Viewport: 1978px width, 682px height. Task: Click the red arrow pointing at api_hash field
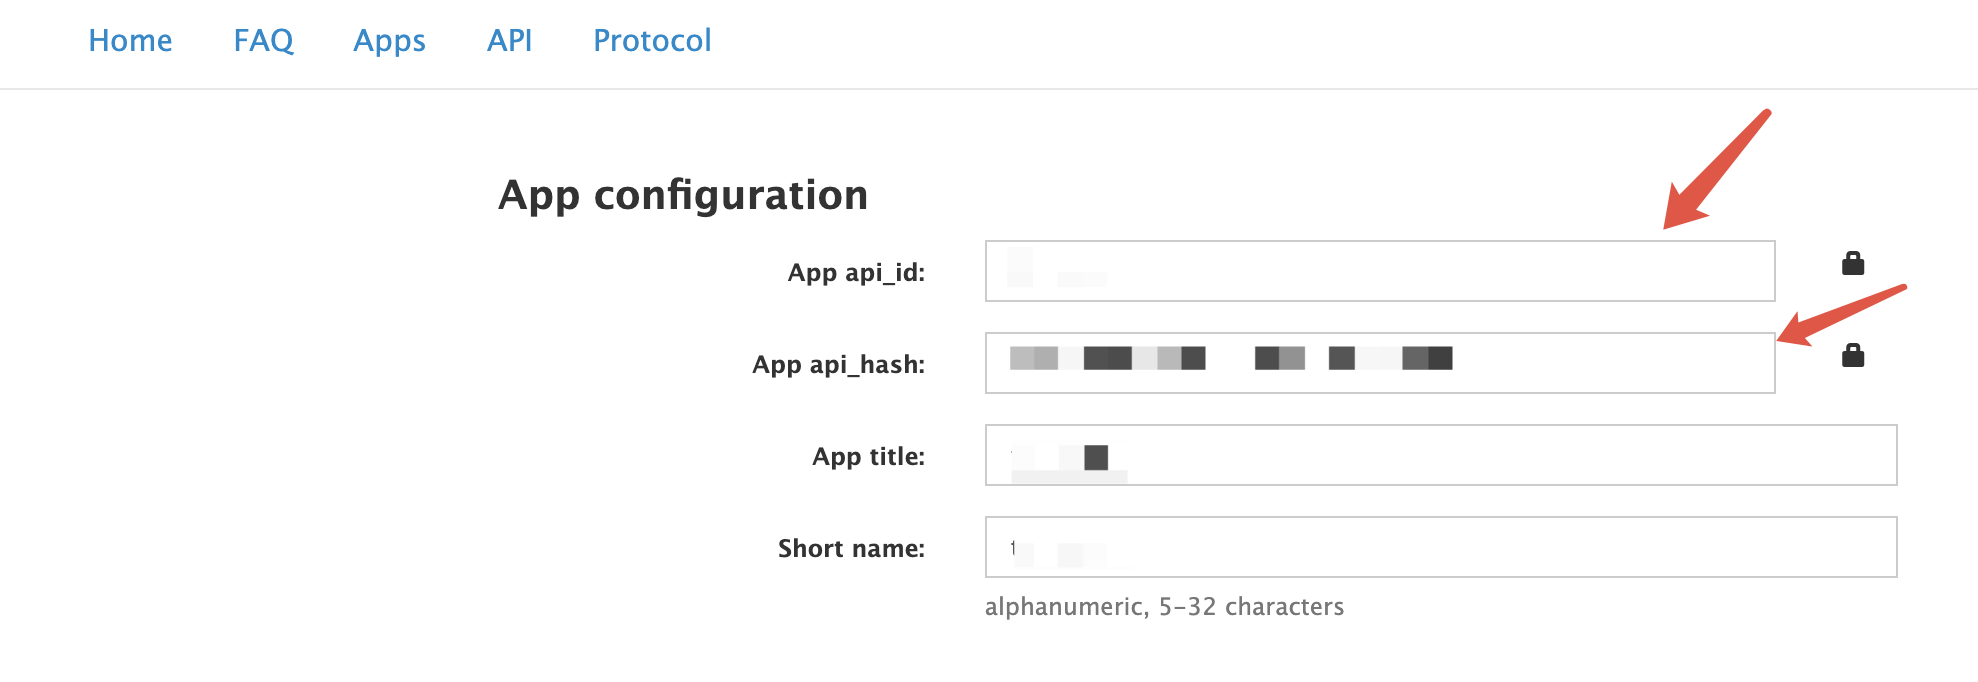click(x=1841, y=315)
